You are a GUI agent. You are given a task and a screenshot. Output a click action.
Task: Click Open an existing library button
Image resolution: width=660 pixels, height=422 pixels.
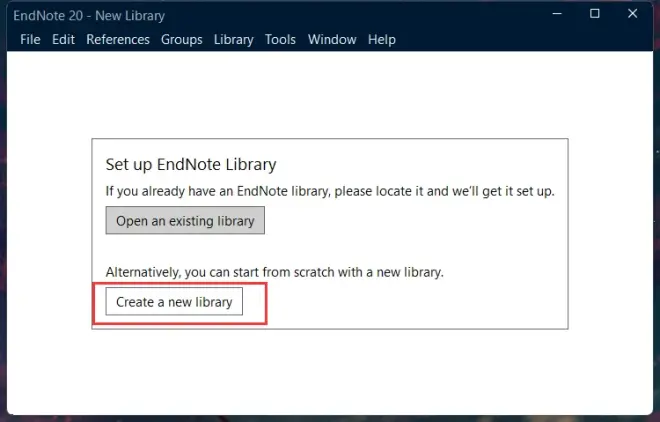pos(185,220)
